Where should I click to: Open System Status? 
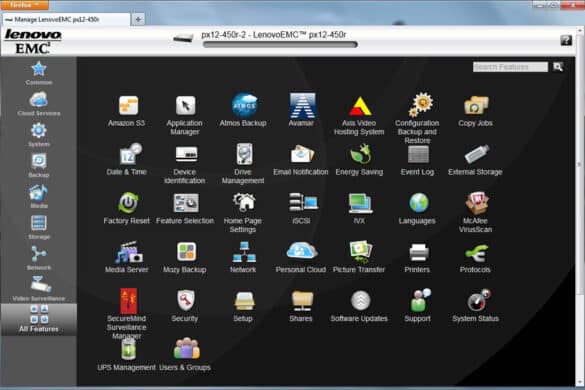point(476,306)
